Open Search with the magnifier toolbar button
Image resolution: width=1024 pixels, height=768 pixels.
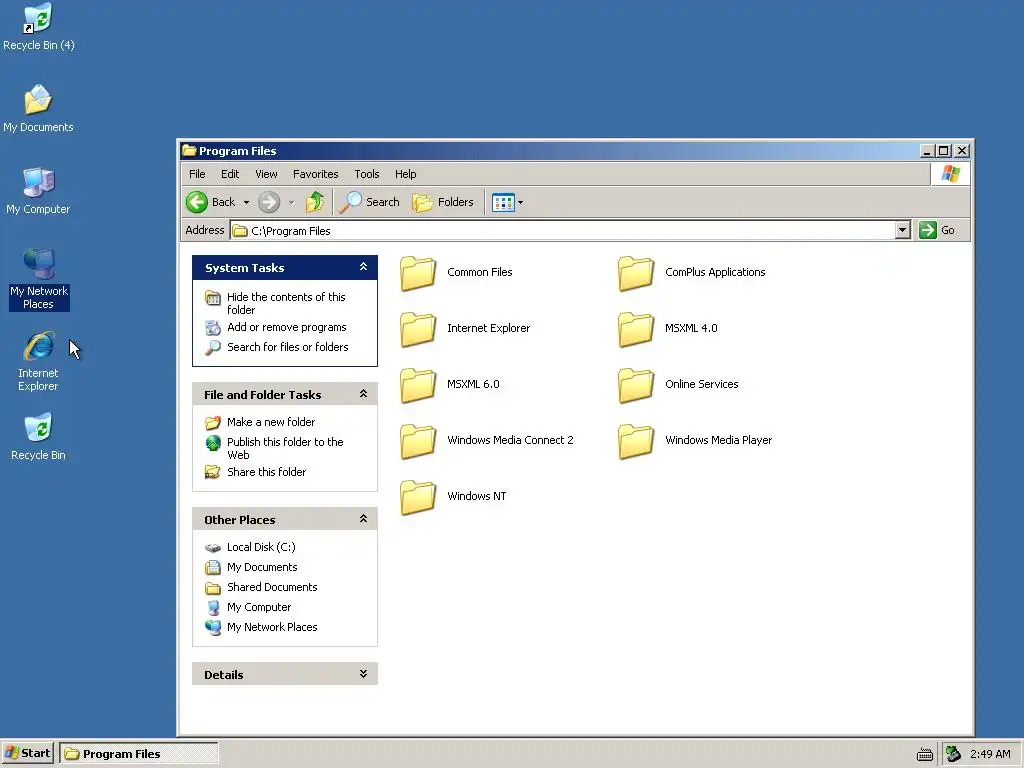[370, 202]
